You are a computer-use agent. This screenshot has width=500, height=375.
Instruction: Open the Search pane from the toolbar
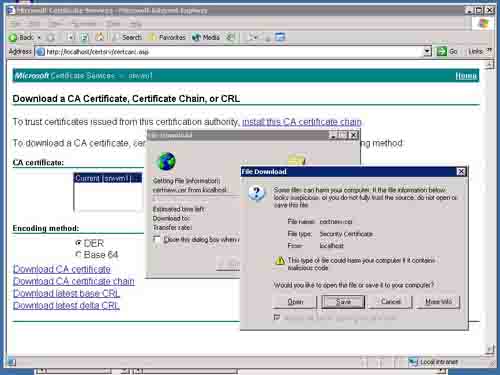128,37
